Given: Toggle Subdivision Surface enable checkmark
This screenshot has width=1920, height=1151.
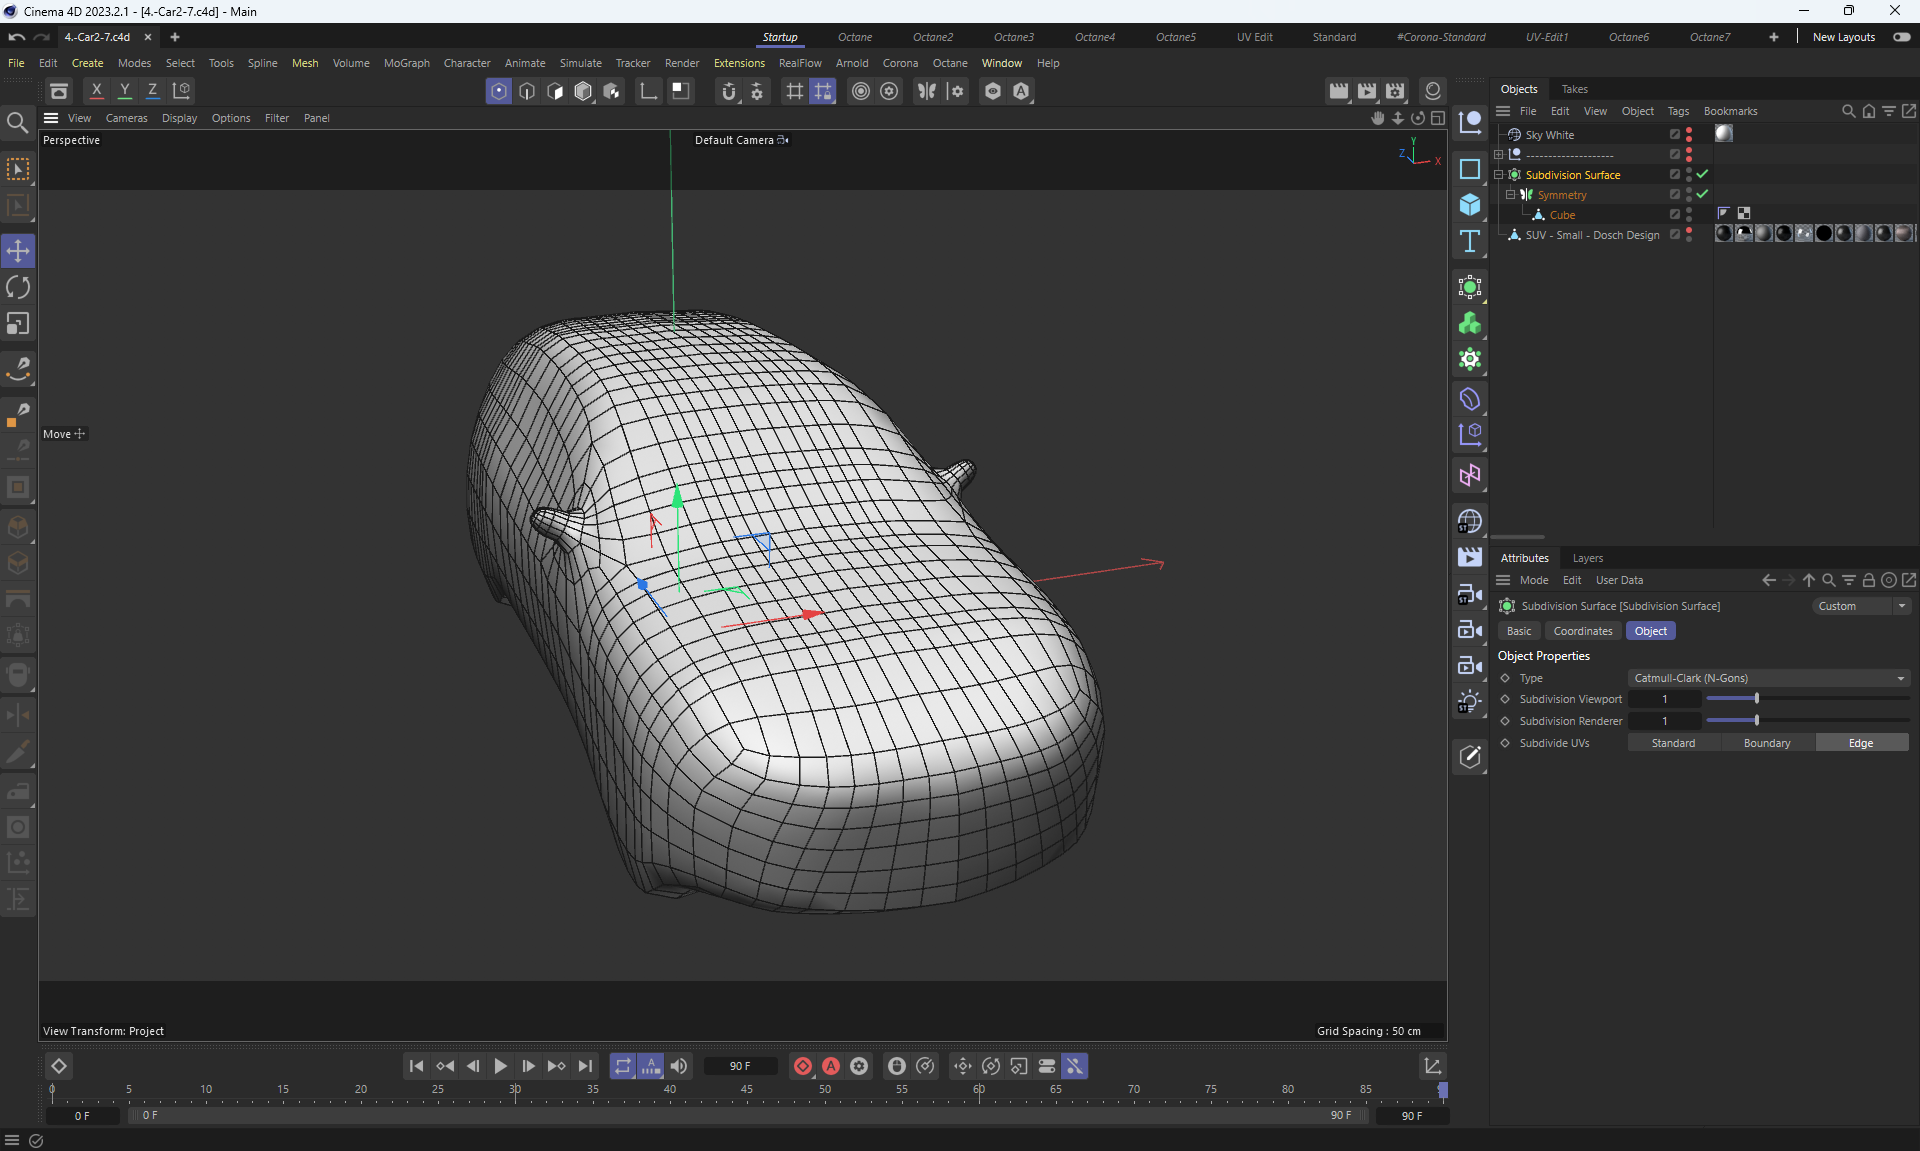Looking at the screenshot, I should coord(1702,175).
